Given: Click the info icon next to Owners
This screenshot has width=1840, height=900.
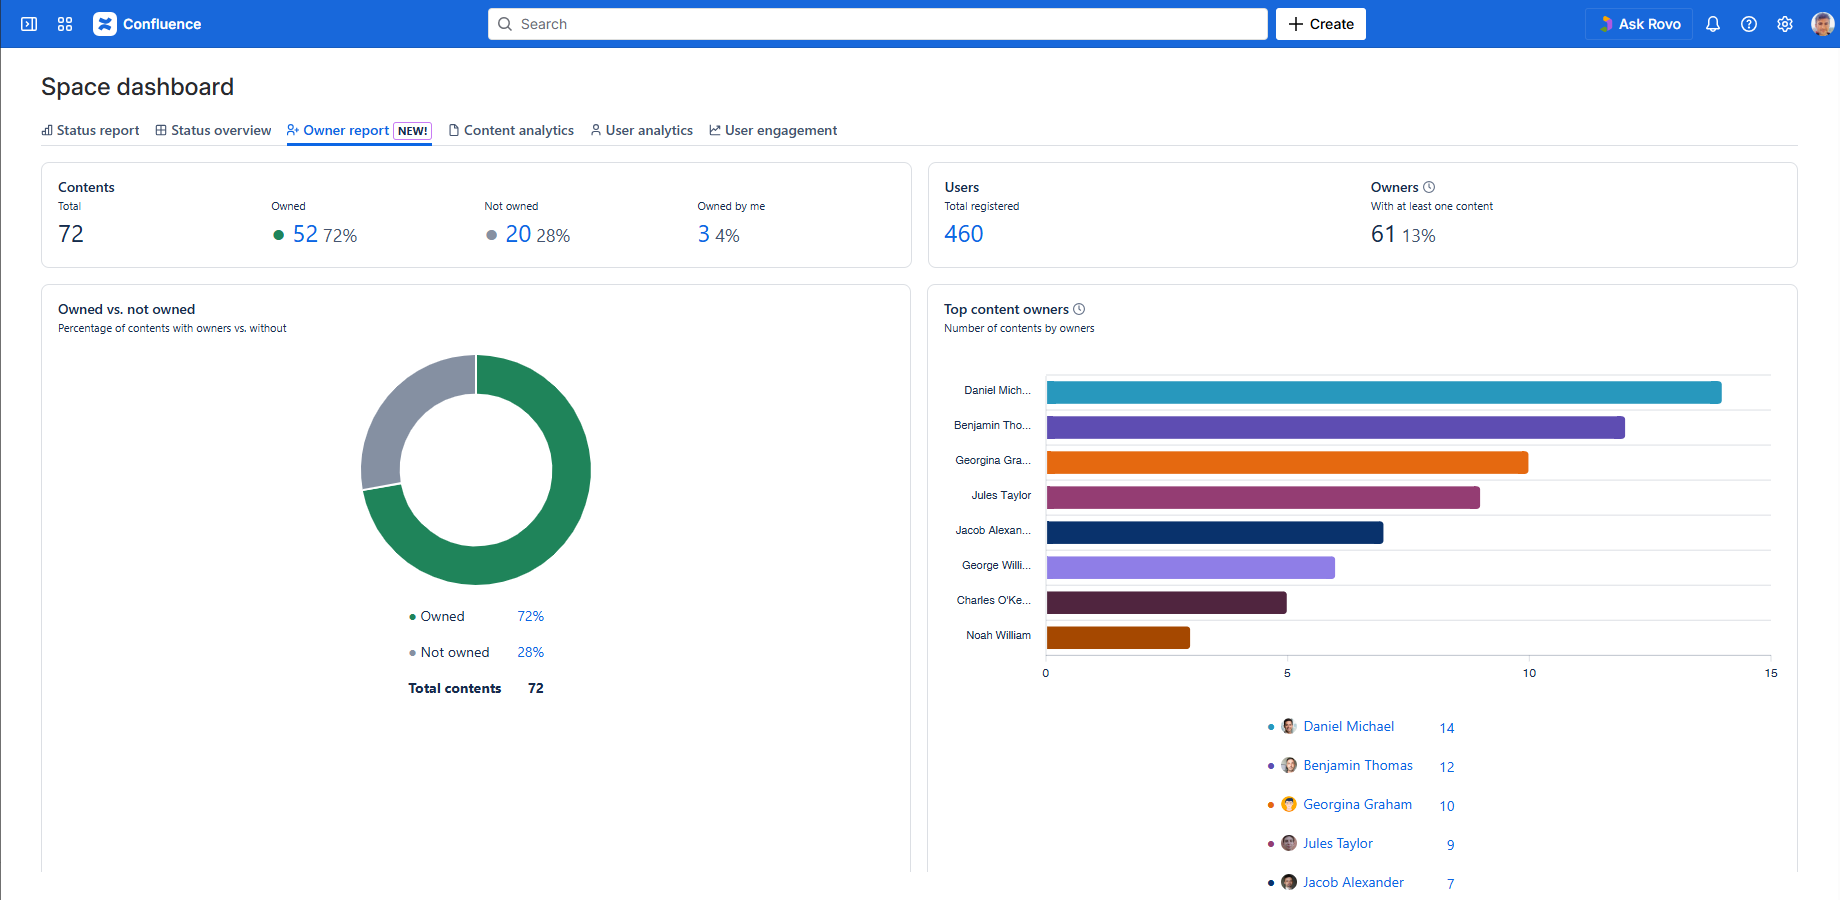Looking at the screenshot, I should coord(1429,187).
